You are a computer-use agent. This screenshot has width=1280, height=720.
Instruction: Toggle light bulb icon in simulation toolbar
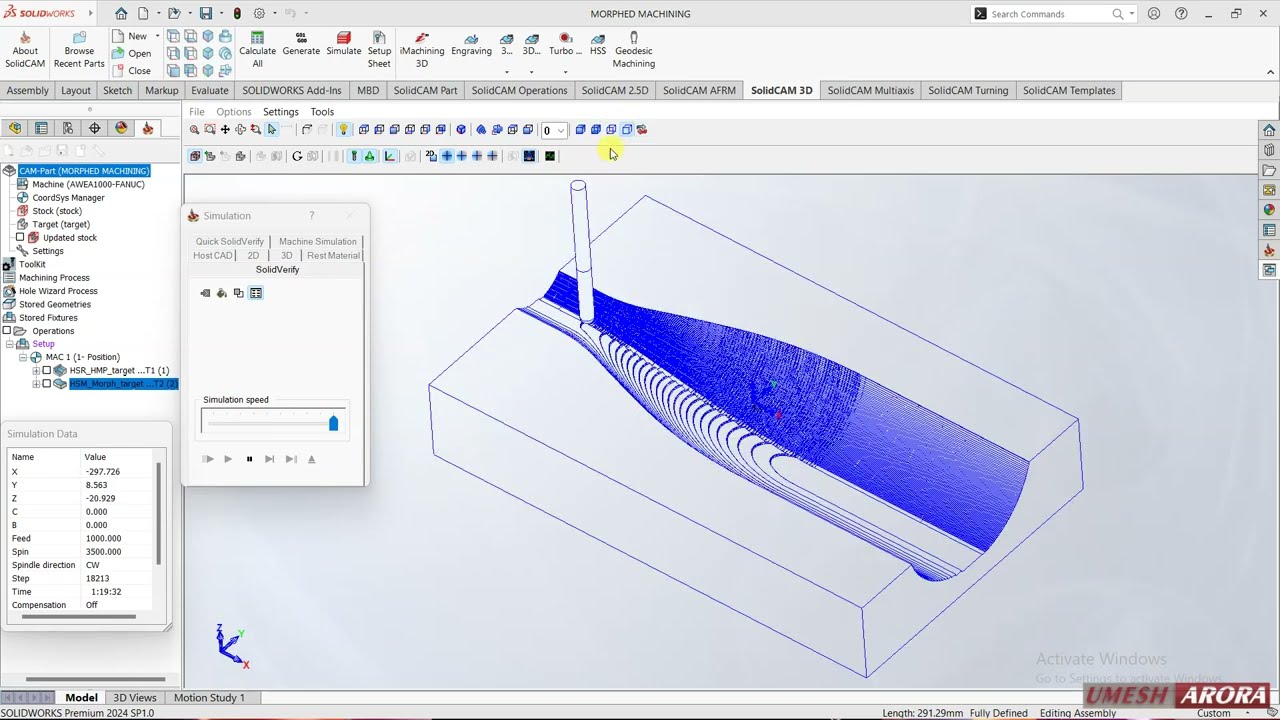click(343, 130)
